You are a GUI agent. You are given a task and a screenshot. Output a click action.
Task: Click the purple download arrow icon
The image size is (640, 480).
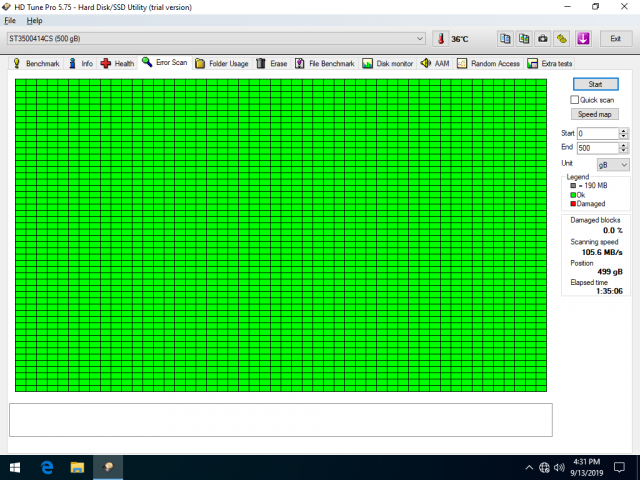(x=583, y=39)
